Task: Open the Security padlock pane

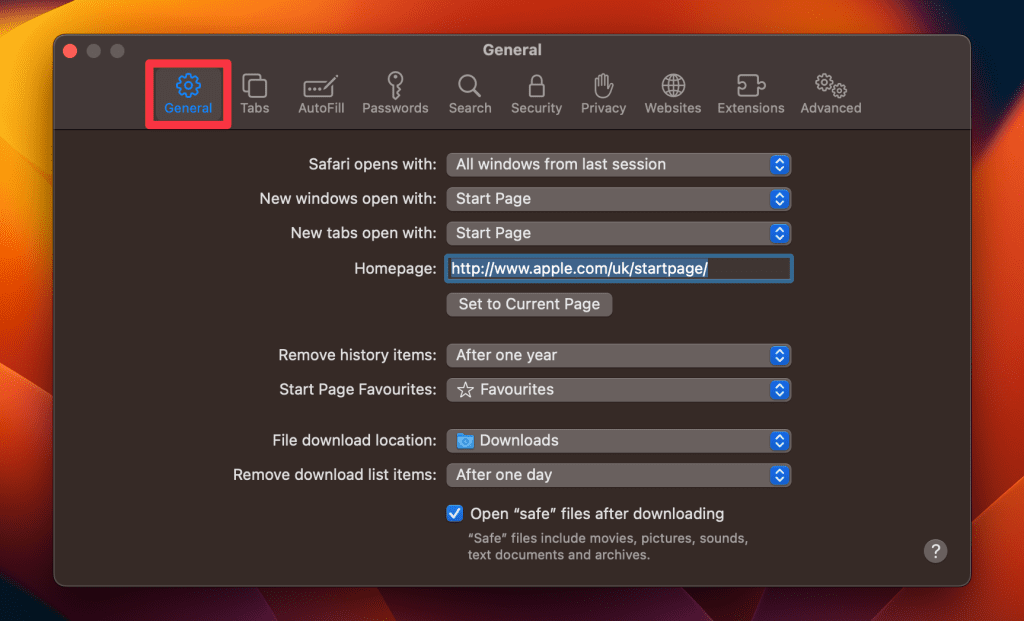Action: (536, 94)
